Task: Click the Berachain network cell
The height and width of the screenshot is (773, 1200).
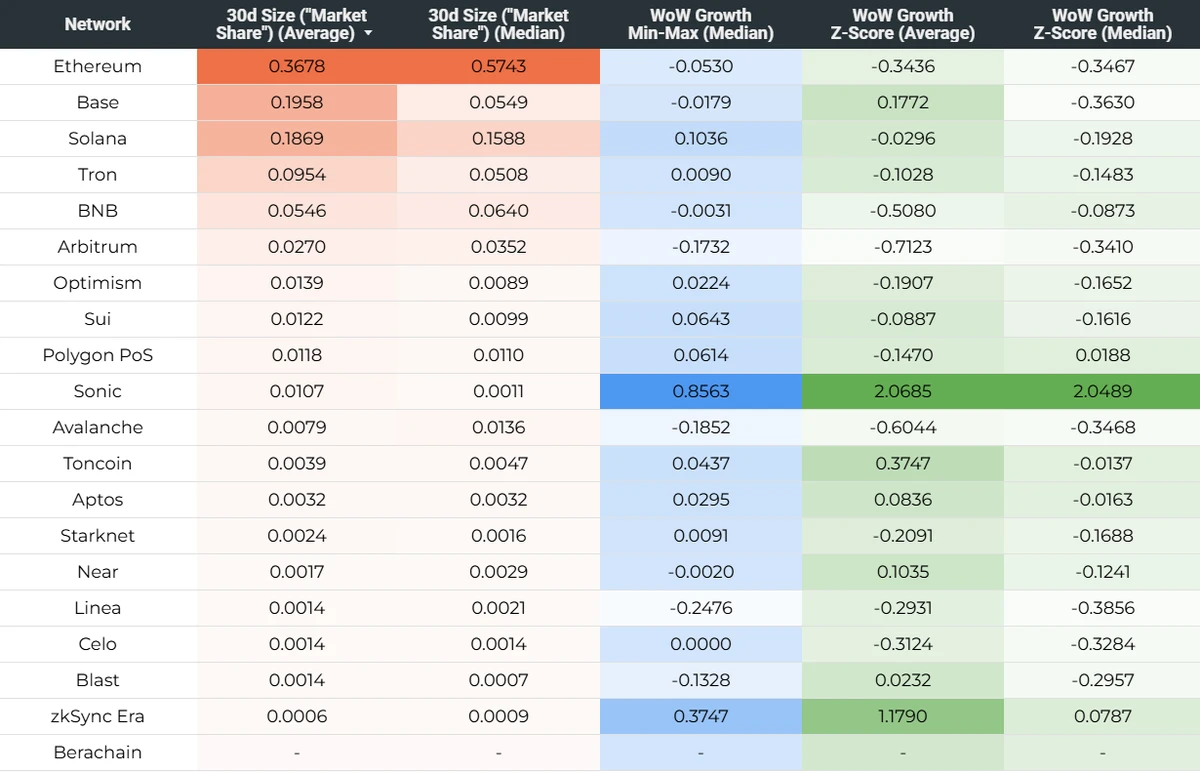Action: [x=98, y=752]
